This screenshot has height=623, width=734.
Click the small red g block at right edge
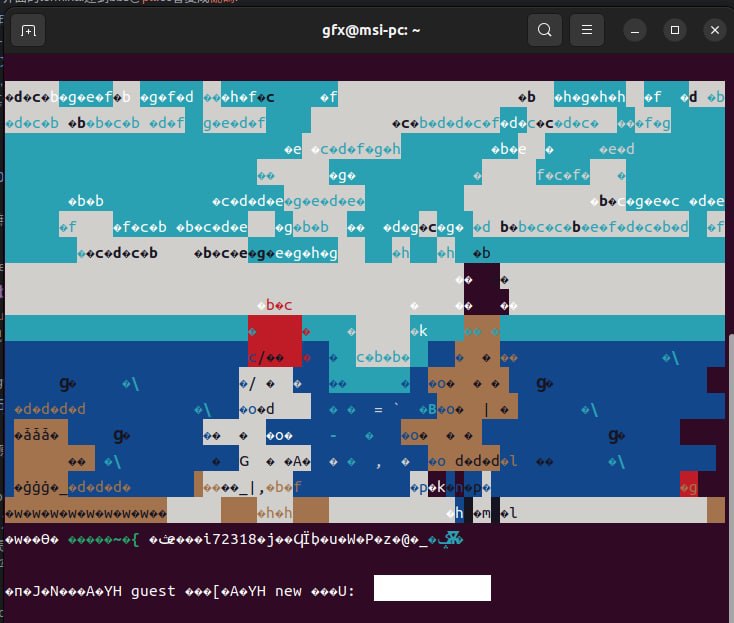(x=689, y=487)
